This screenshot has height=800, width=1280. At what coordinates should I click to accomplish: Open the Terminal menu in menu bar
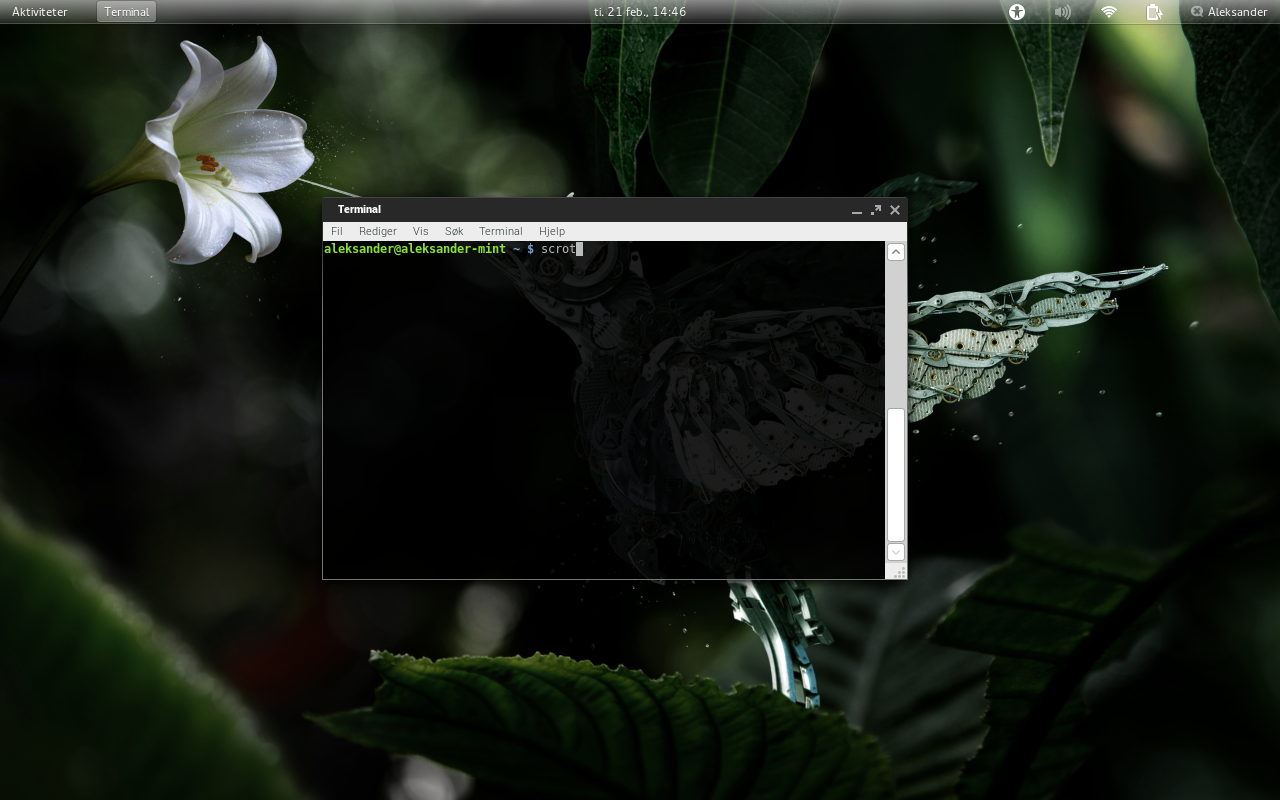point(501,231)
